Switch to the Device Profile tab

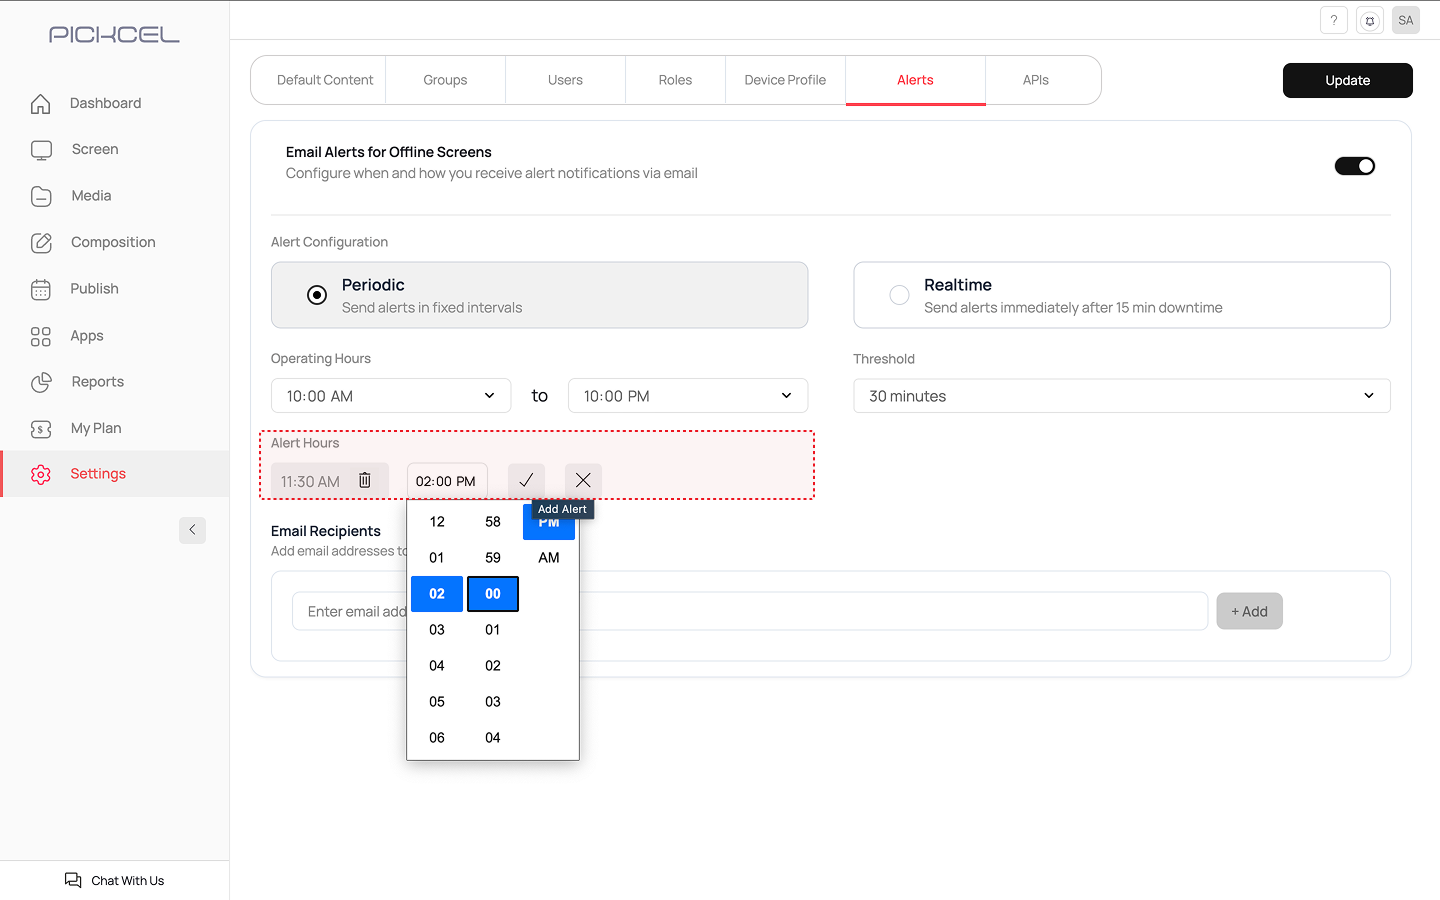coord(785,80)
